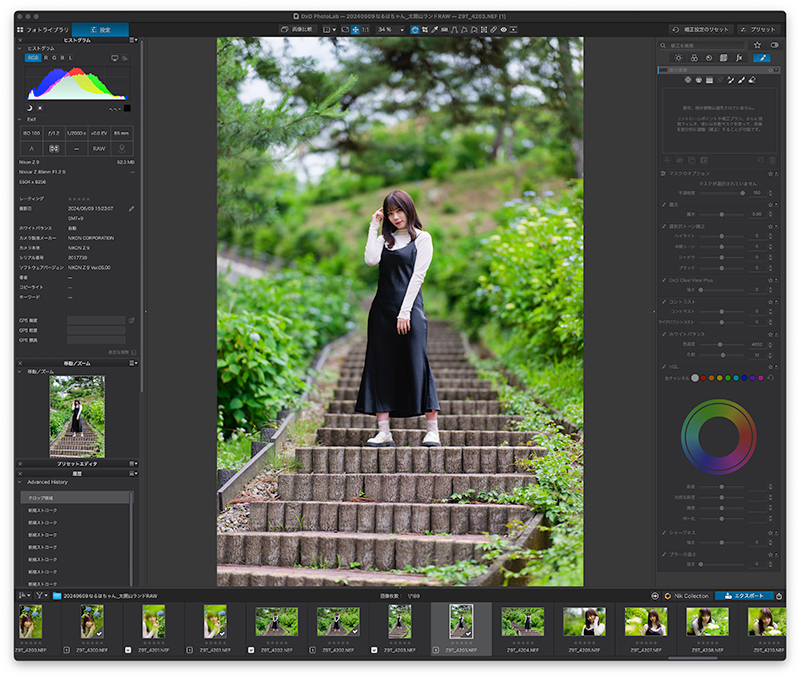Click the first GPS coordinate field
Viewport: 800px width, 678px height.
pyautogui.click(x=96, y=320)
